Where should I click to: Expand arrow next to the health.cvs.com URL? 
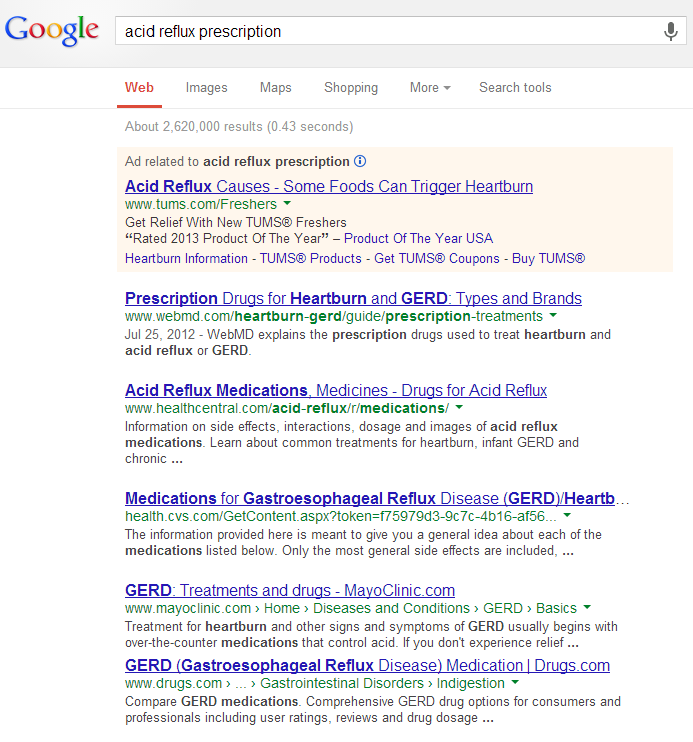click(x=567, y=515)
